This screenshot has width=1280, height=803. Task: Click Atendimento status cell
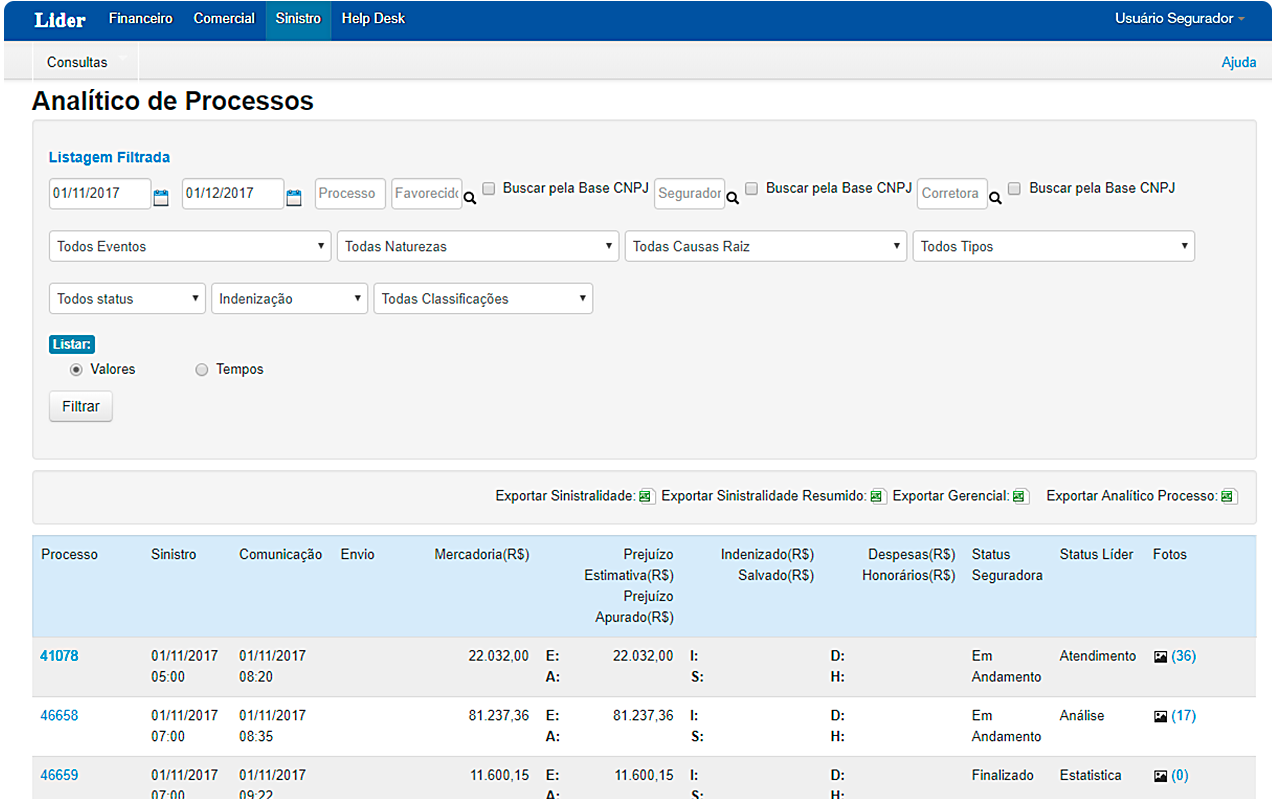[1098, 656]
